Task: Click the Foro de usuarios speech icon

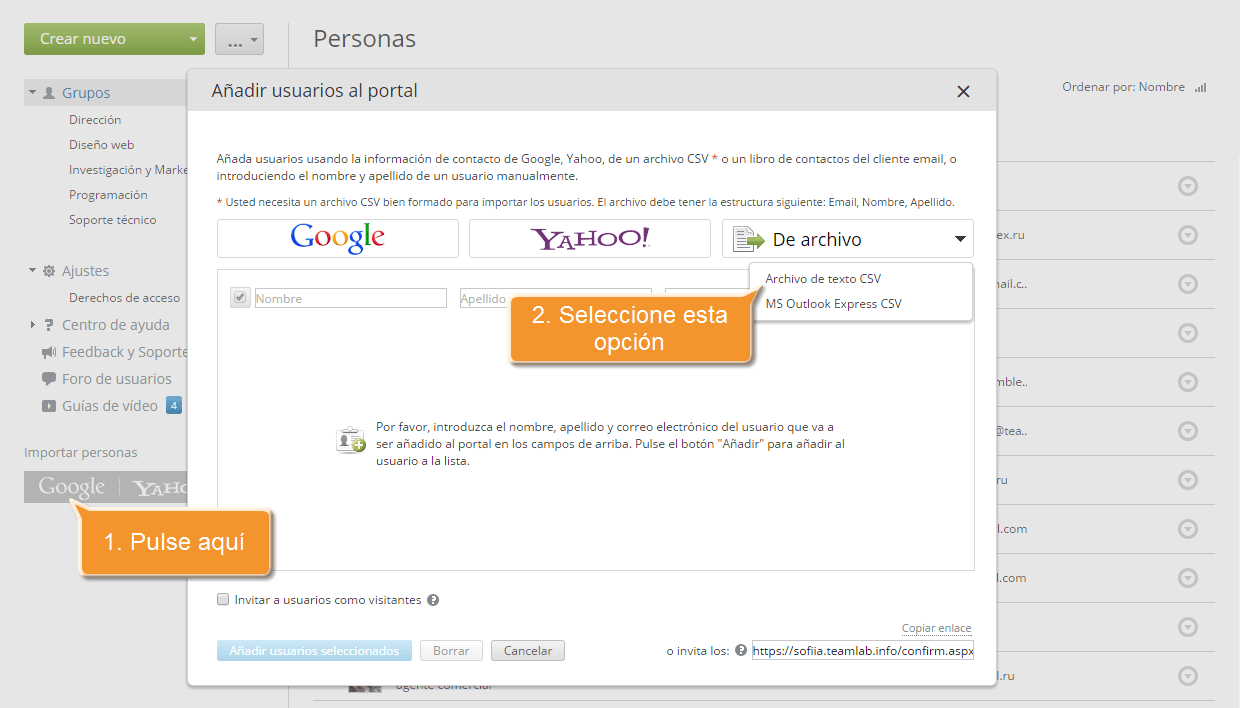Action: (49, 379)
